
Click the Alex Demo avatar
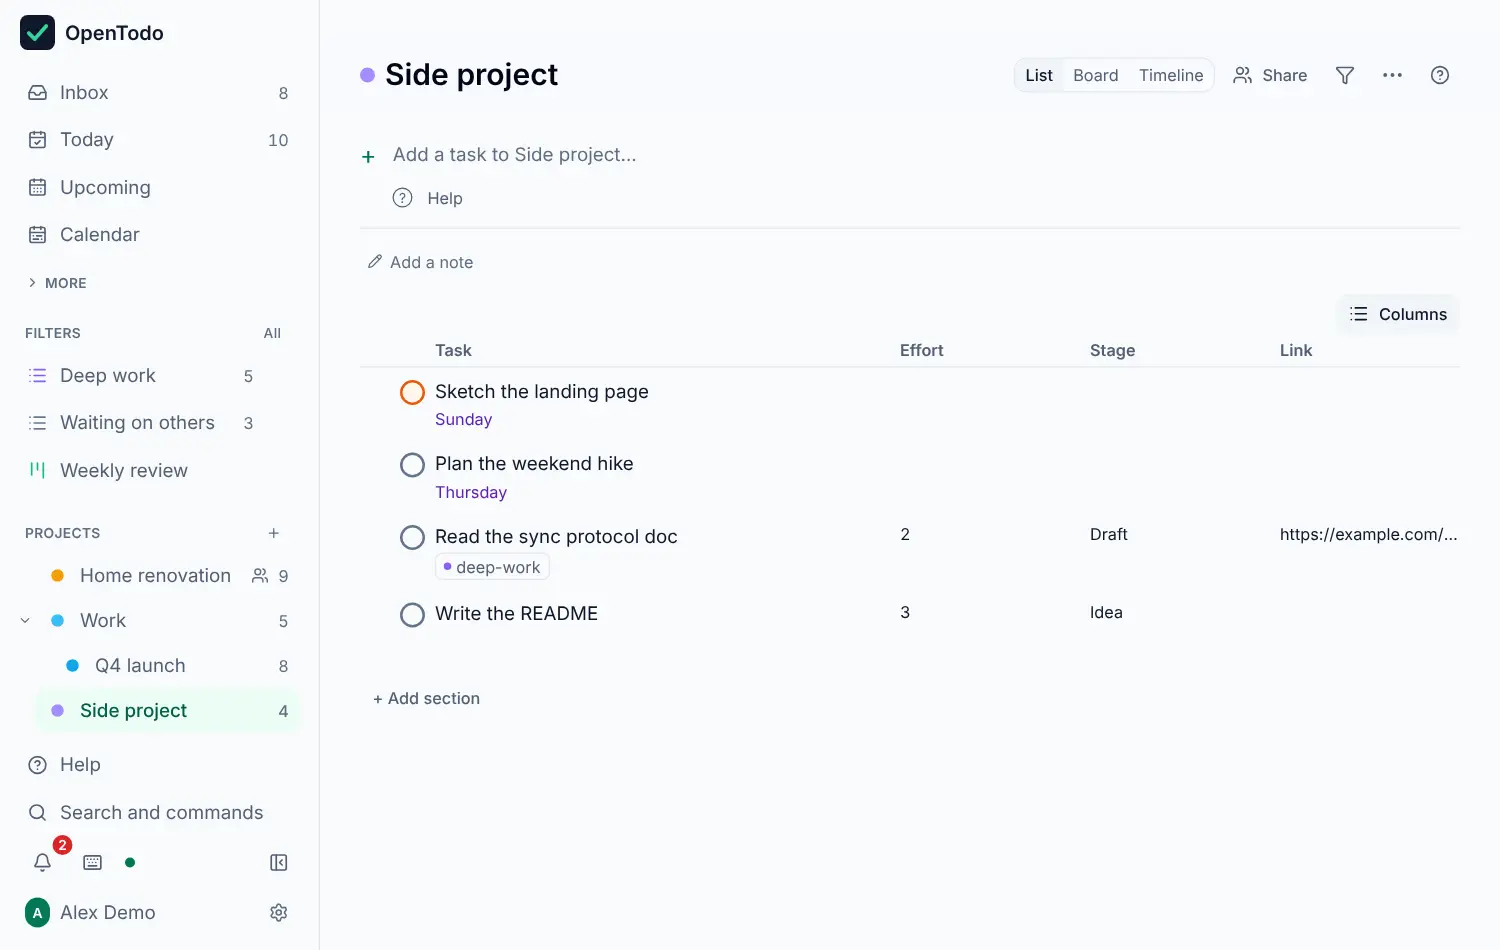click(37, 912)
